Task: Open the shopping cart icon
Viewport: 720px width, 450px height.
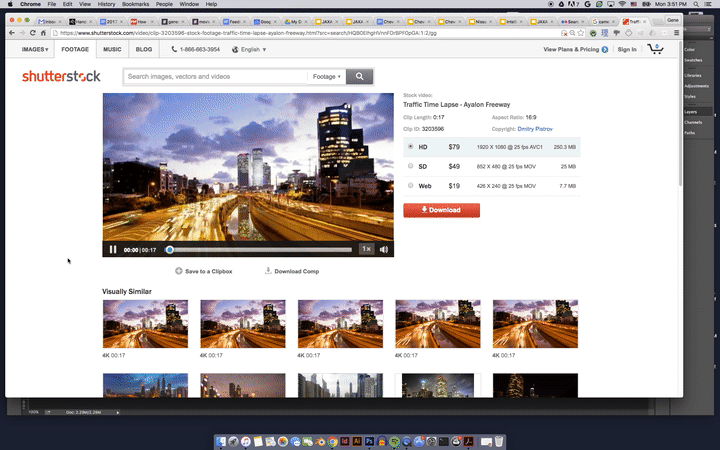Action: point(656,49)
